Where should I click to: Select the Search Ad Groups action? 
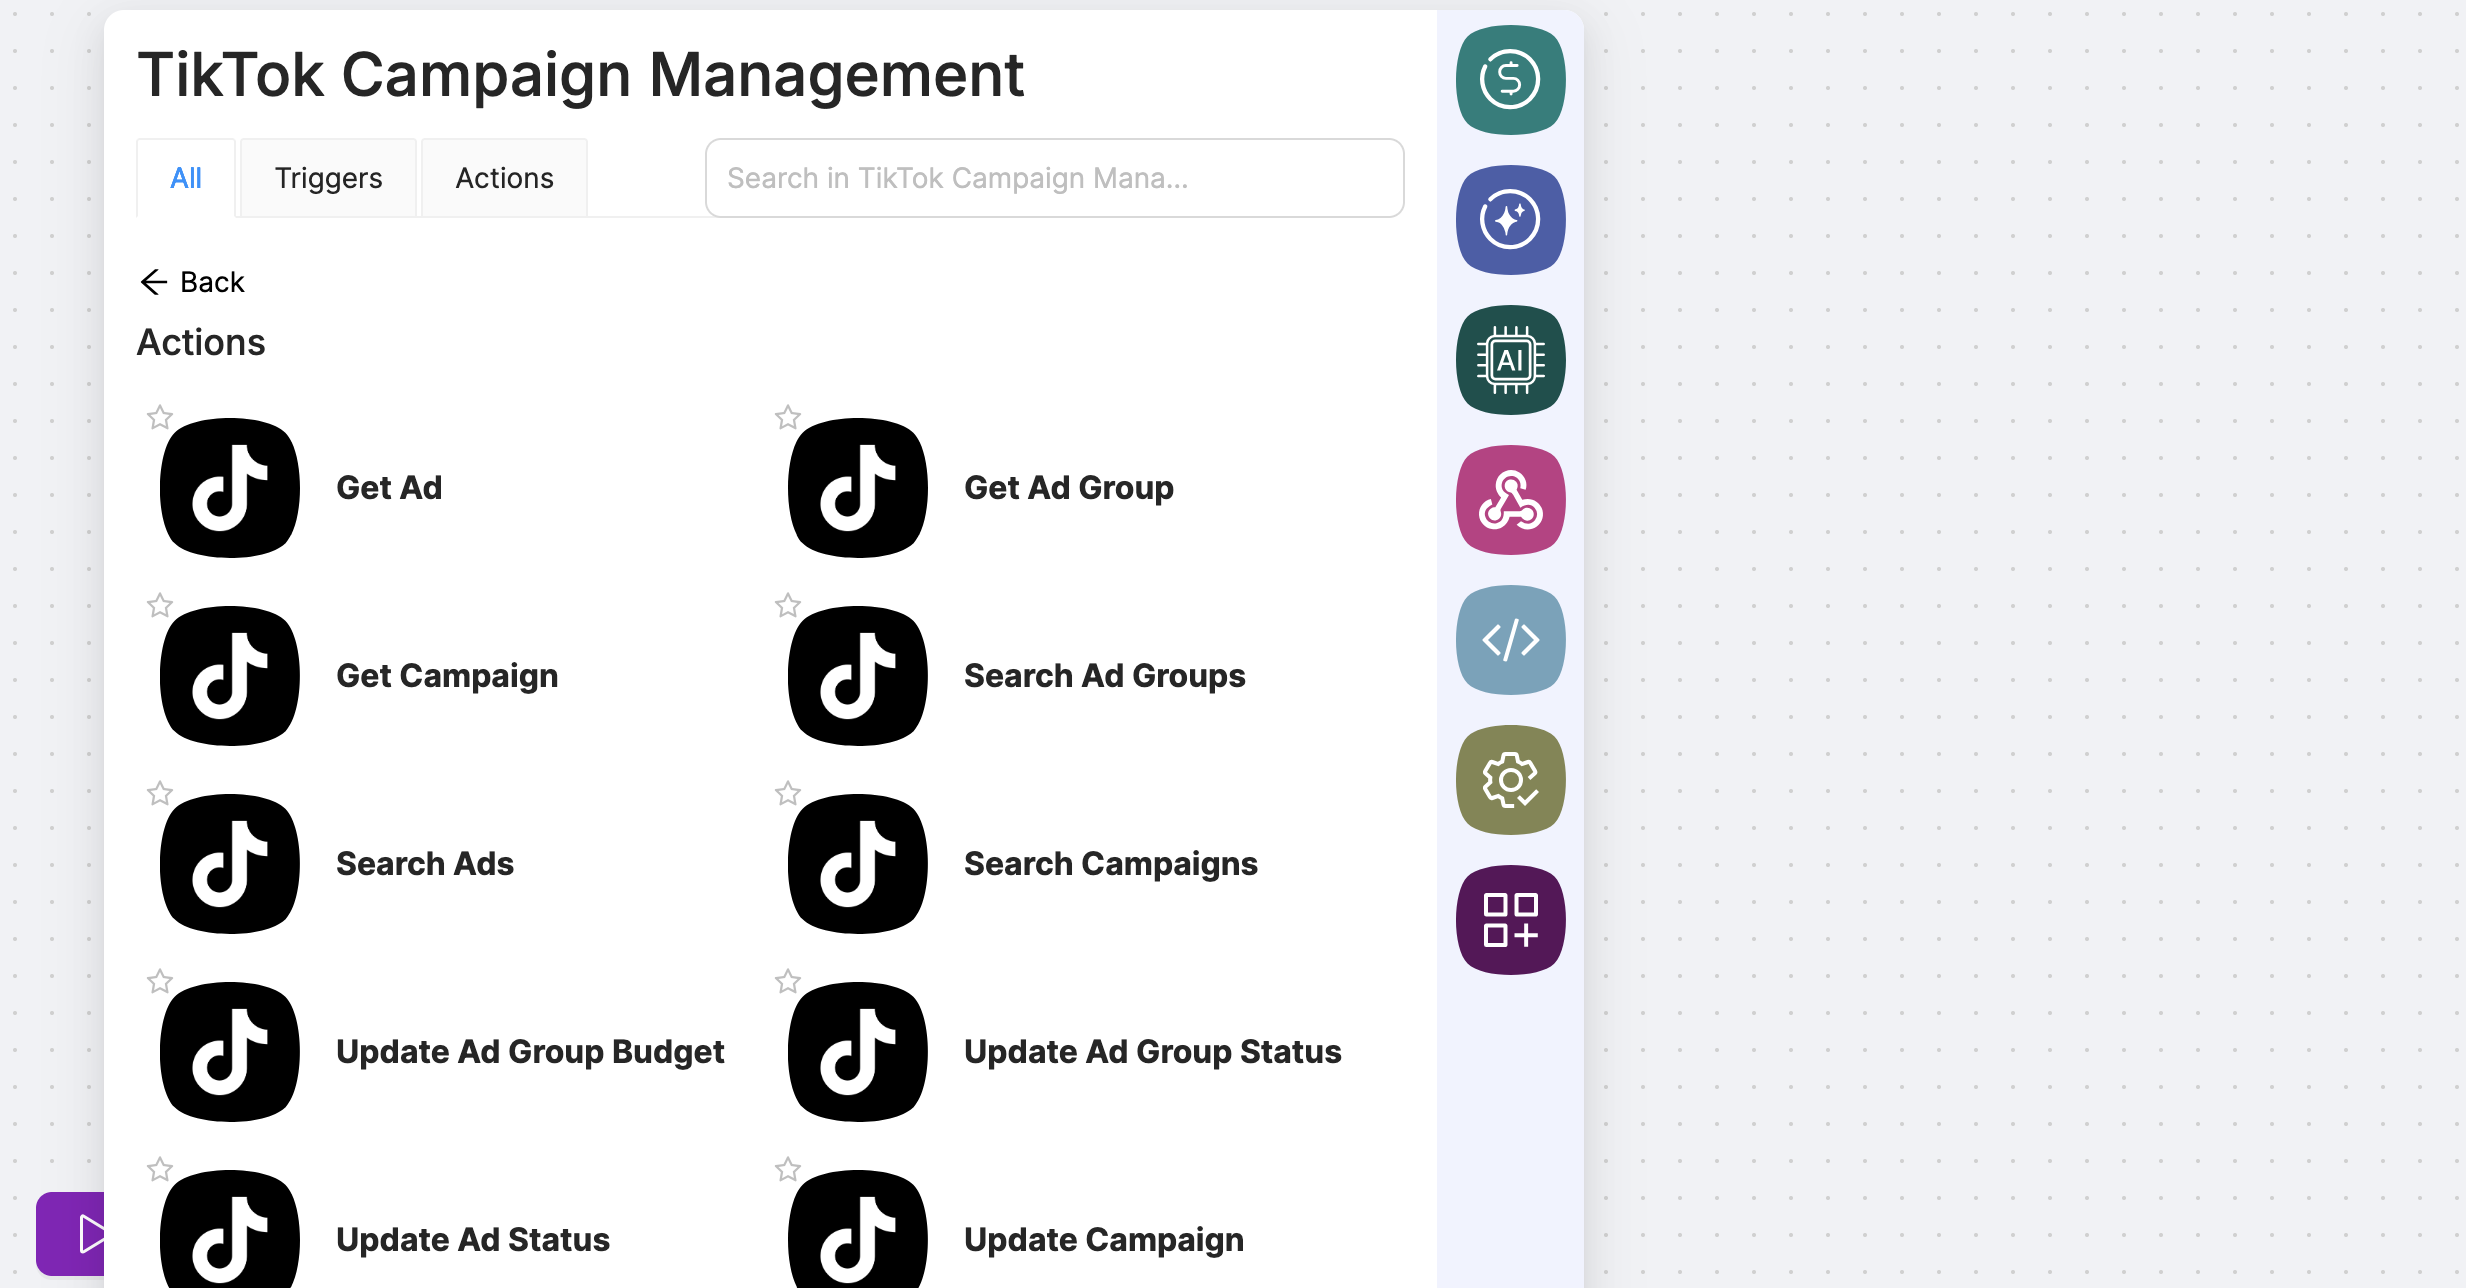1104,676
